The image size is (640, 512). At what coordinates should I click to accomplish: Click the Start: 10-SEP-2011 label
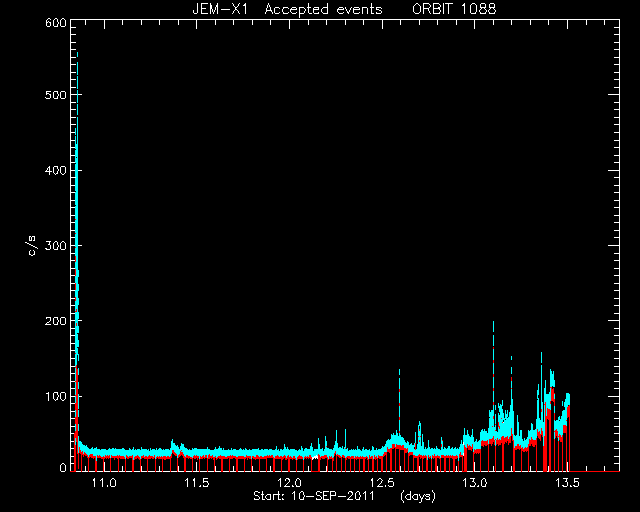click(314, 496)
